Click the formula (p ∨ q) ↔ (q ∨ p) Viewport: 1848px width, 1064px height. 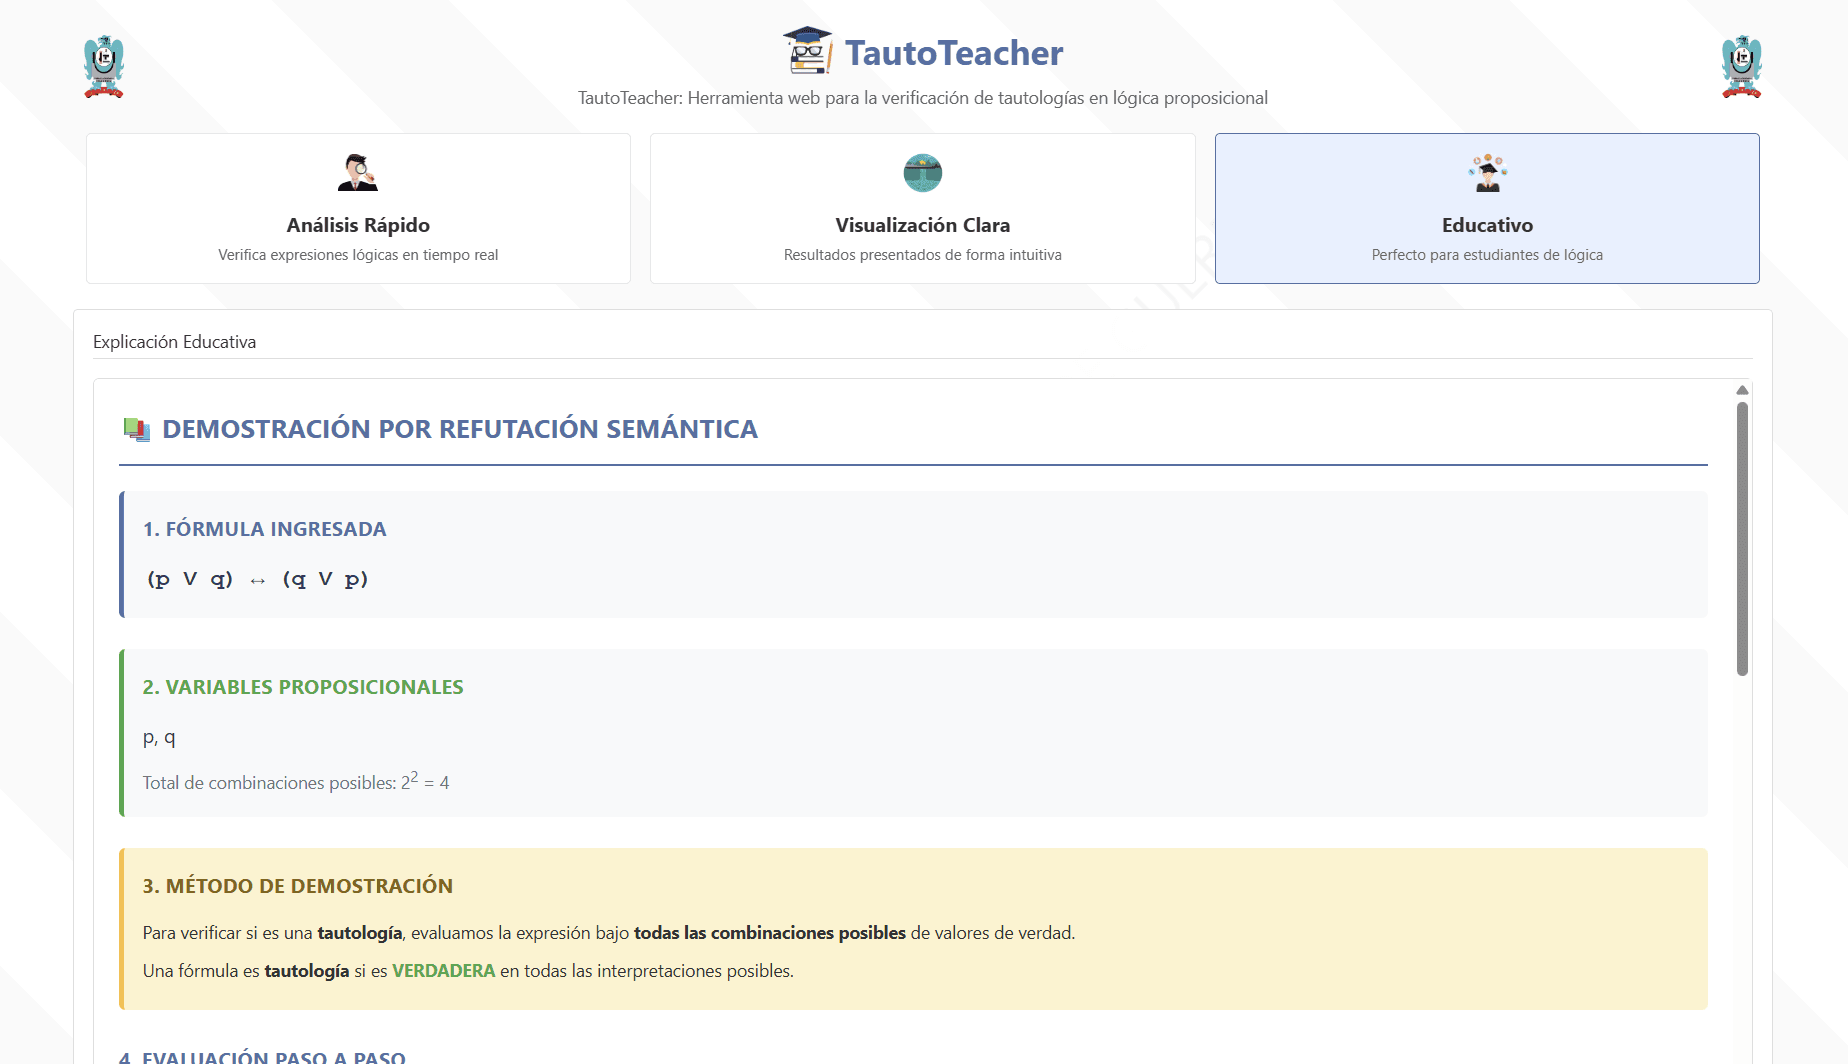click(x=257, y=579)
